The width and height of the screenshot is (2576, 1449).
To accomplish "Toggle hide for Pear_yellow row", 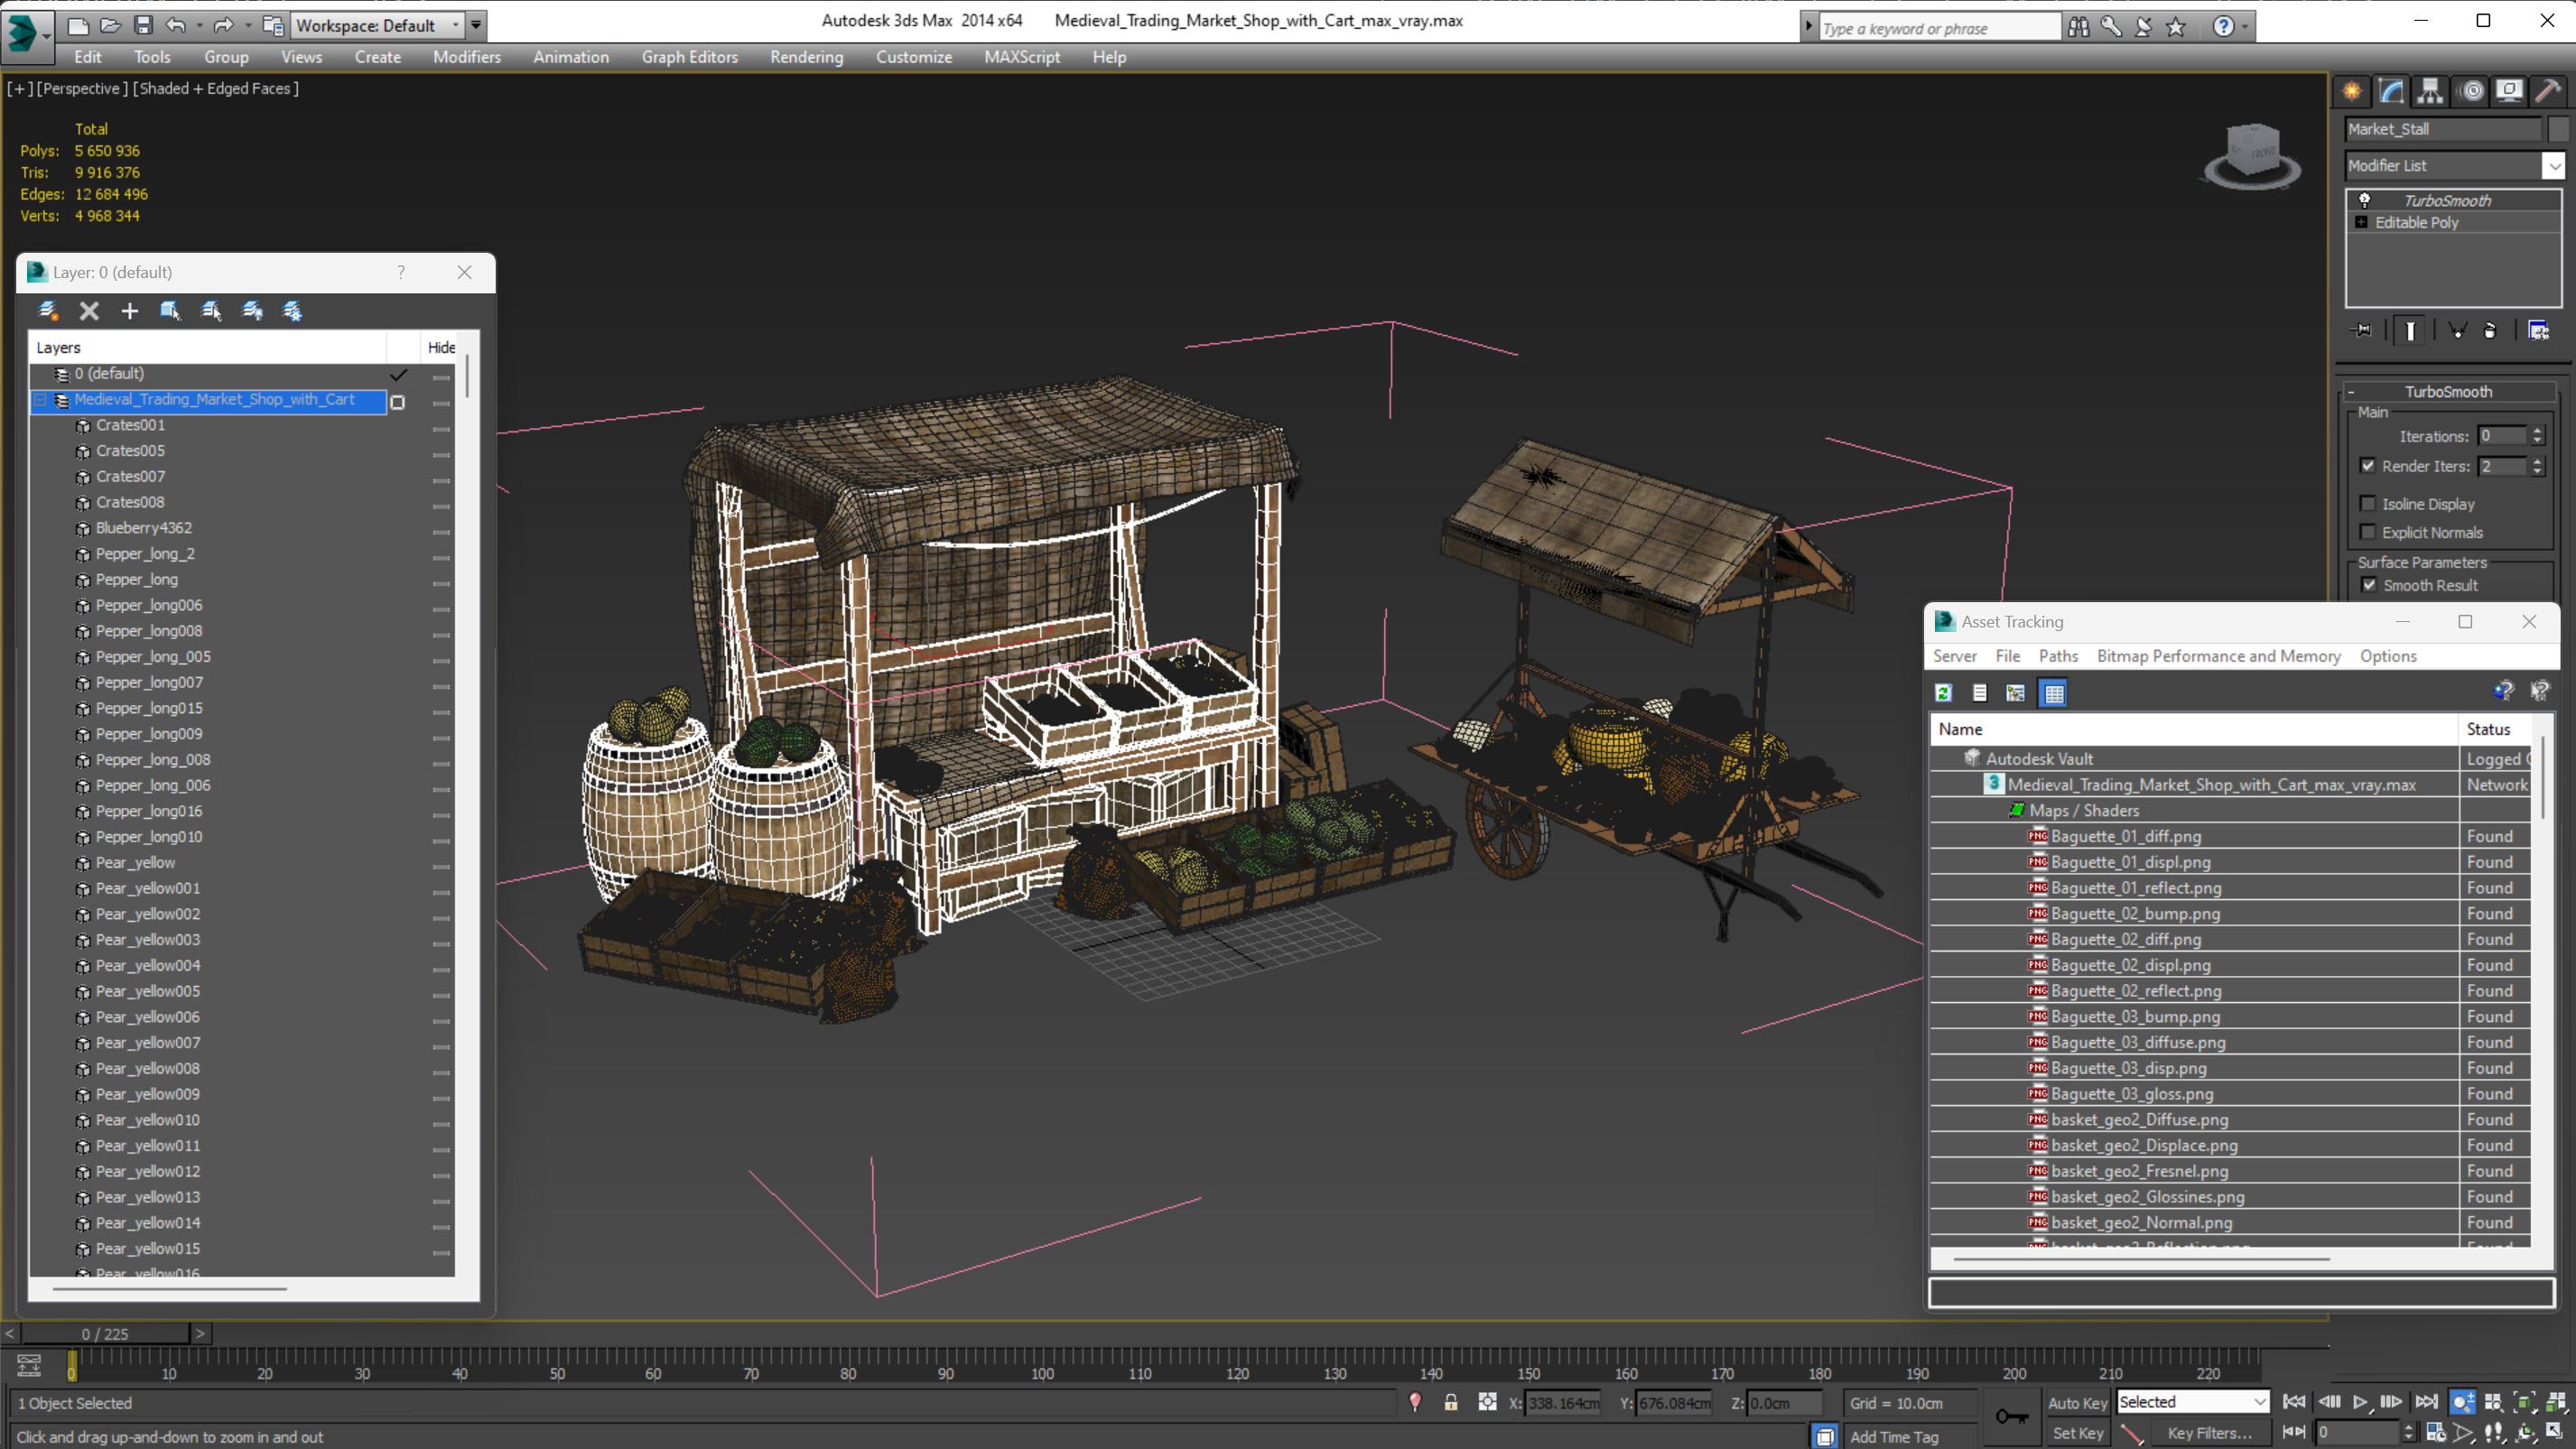I will pos(441,865).
